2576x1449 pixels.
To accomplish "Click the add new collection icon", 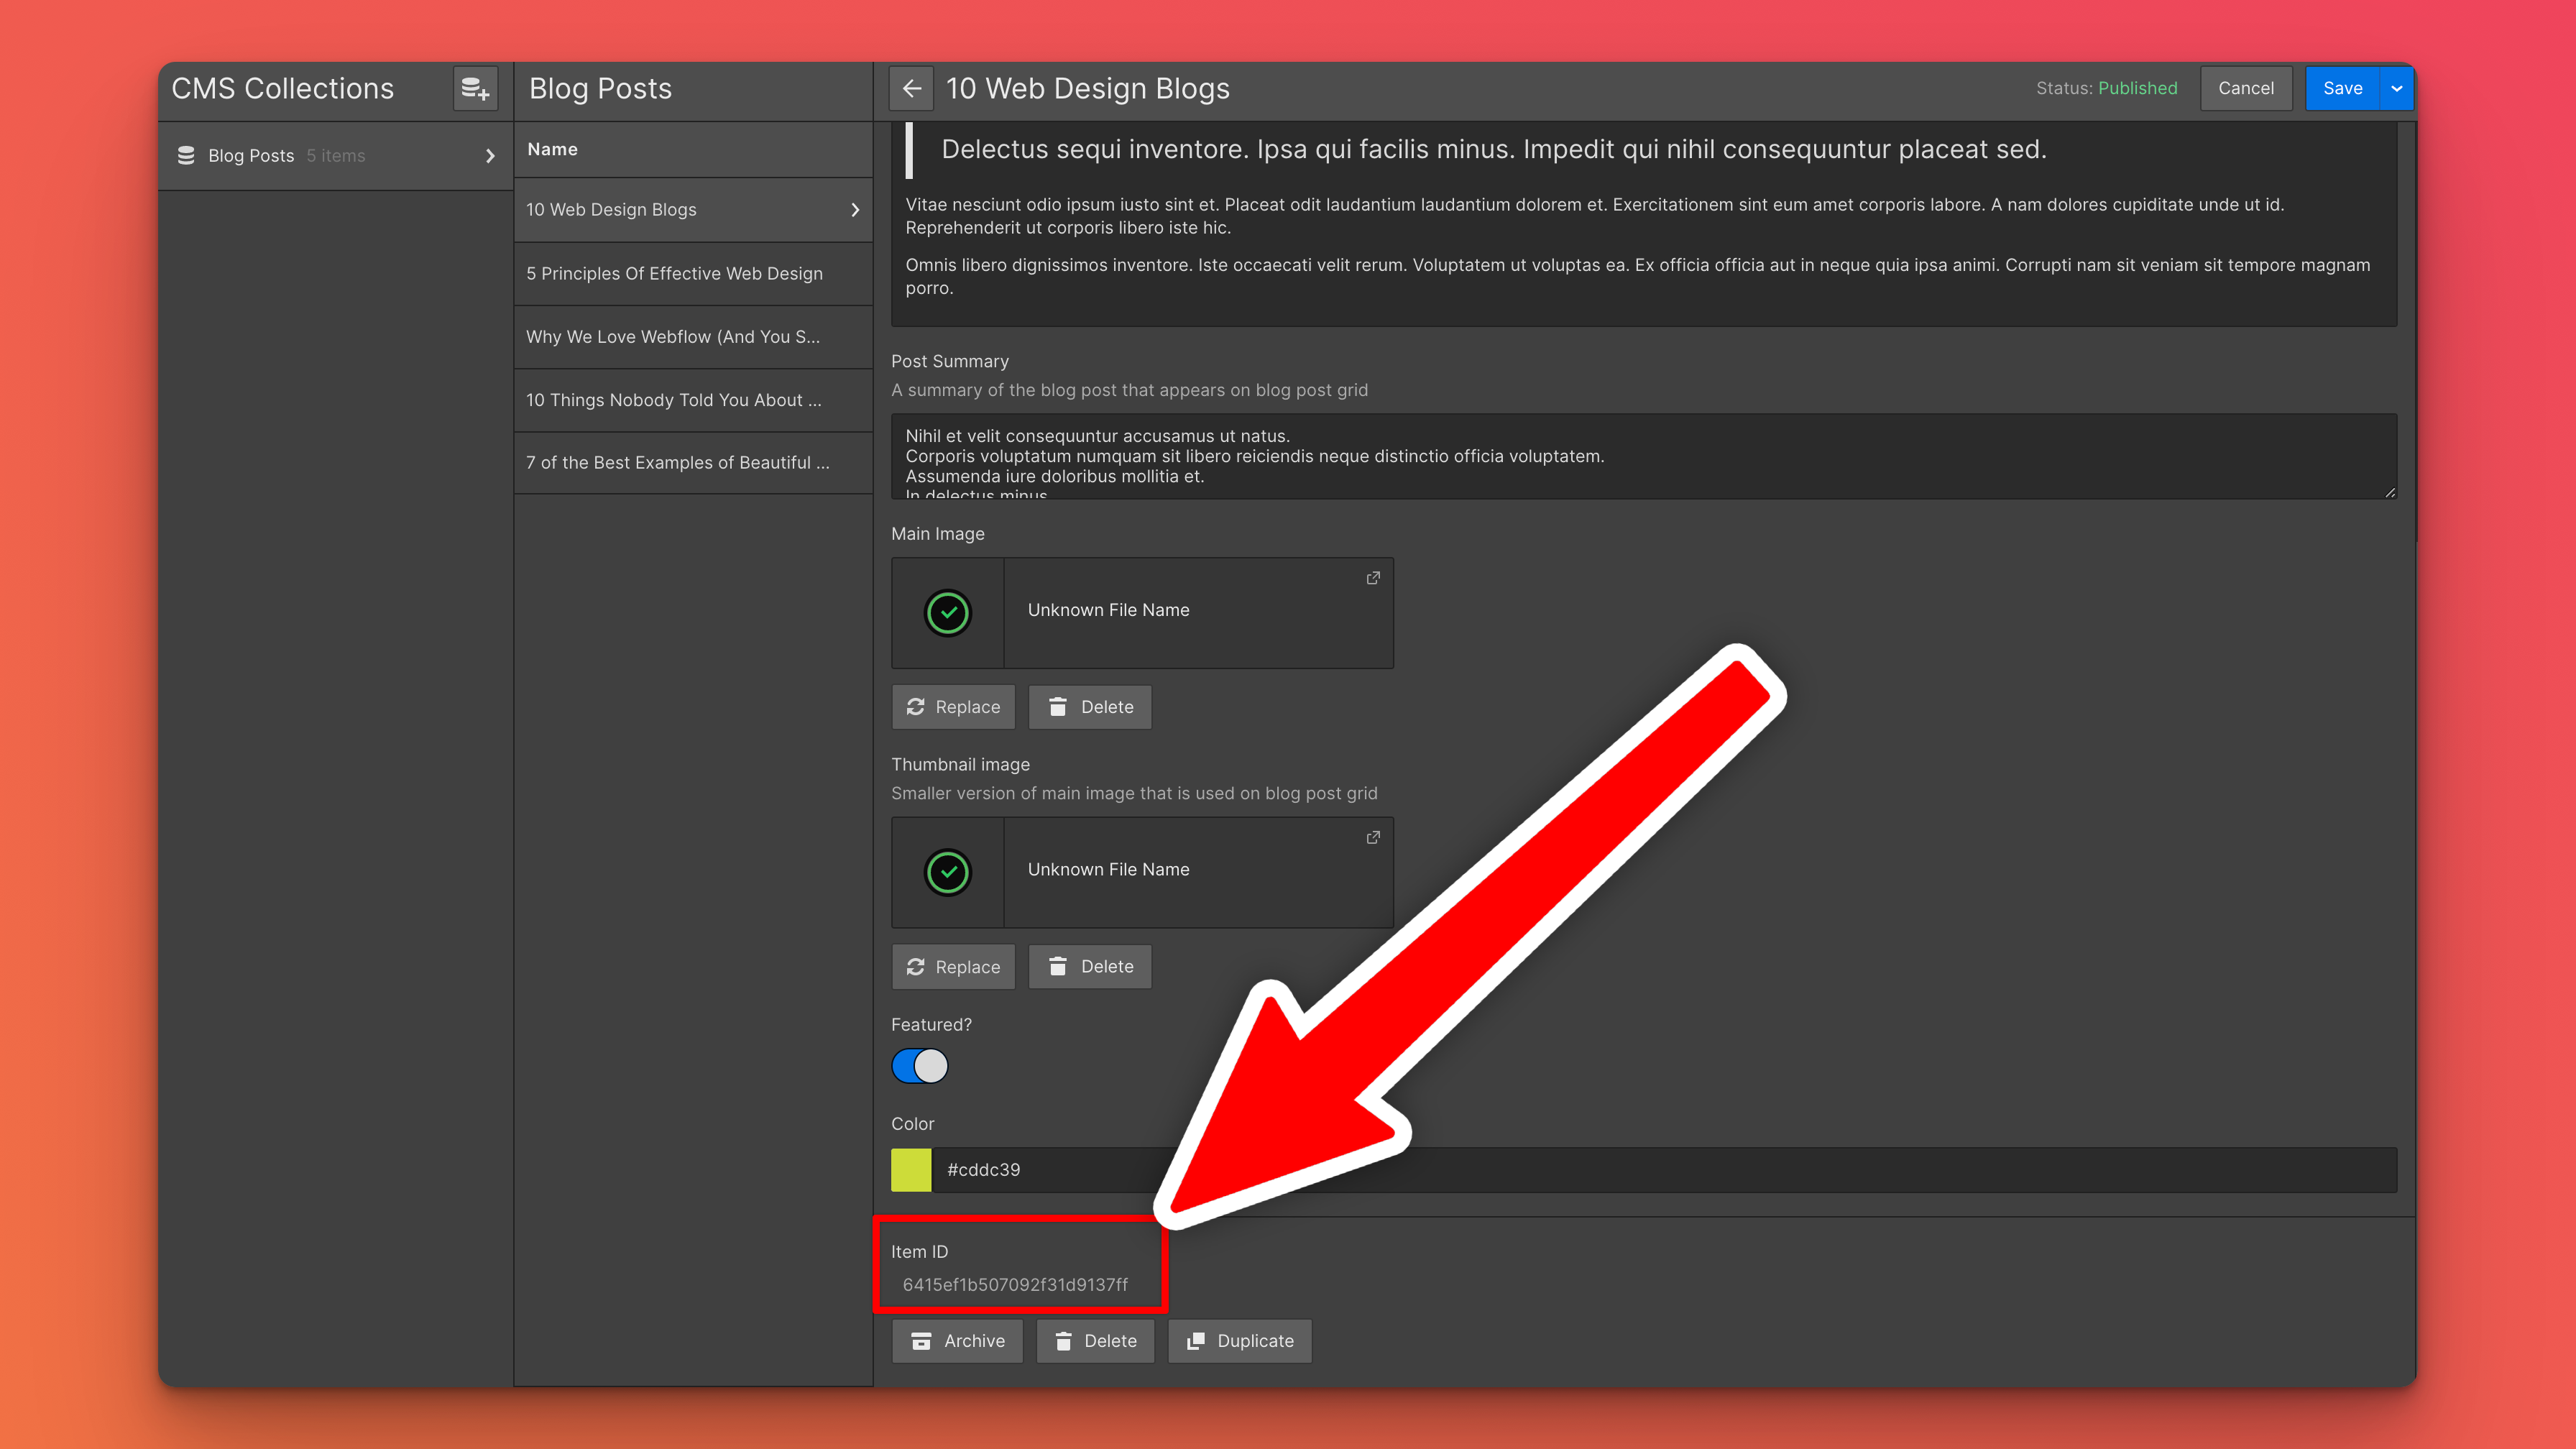I will 475,88.
